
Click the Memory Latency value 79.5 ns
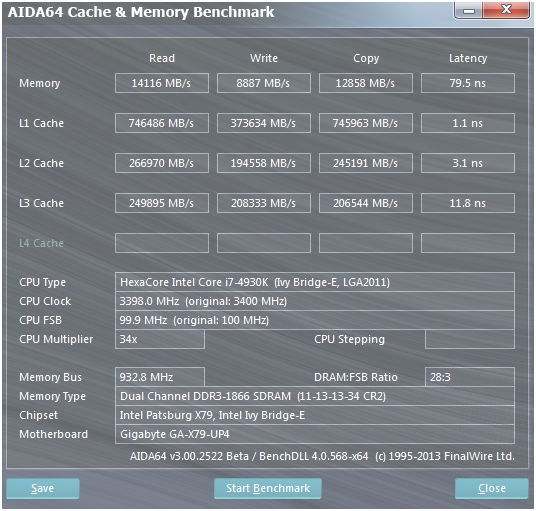click(x=468, y=83)
